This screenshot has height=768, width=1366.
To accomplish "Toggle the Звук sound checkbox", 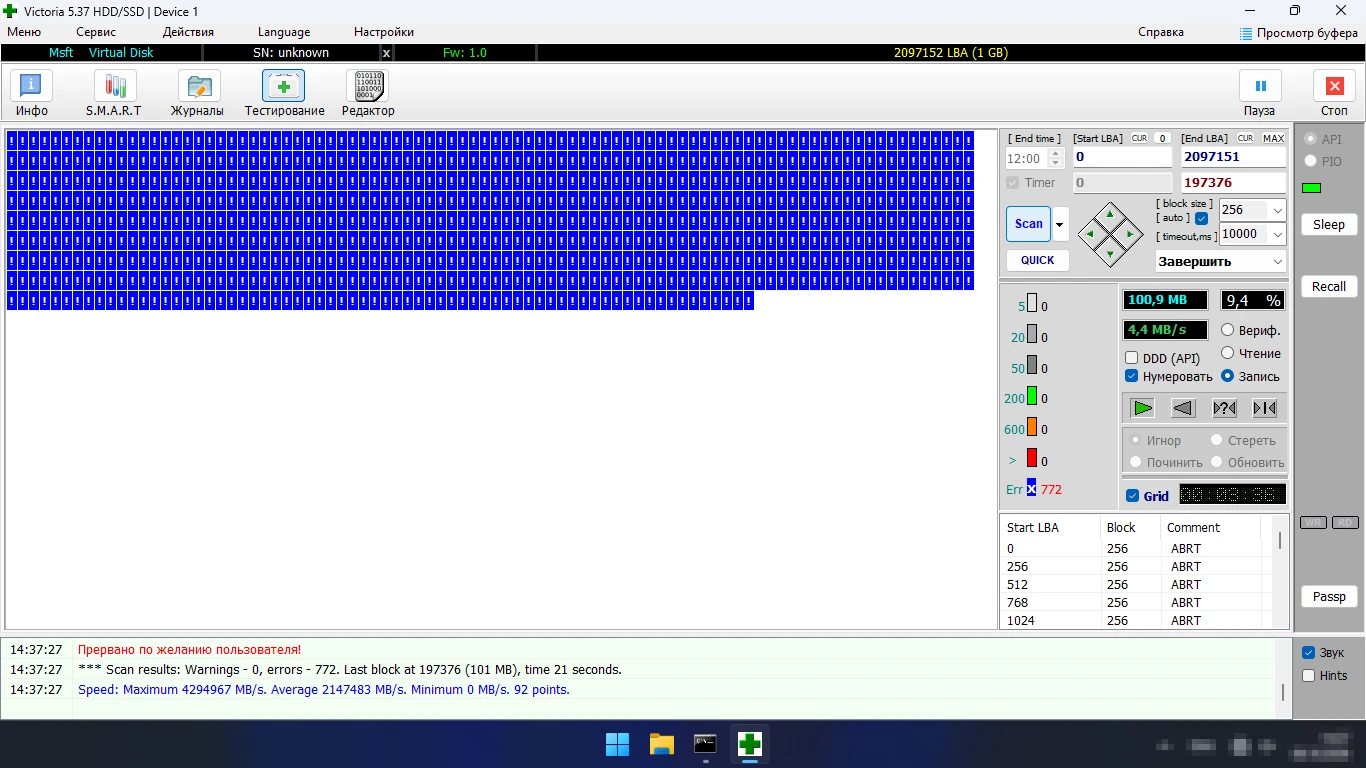I will [x=1308, y=653].
